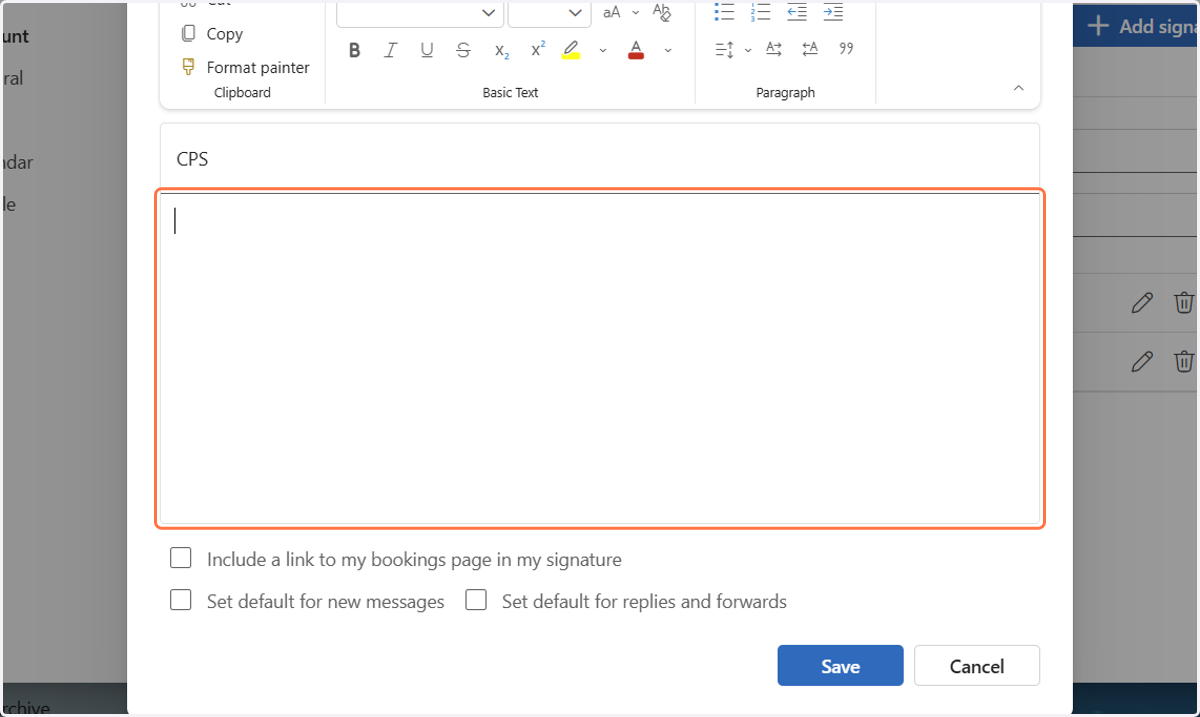The image size is (1200, 717).
Task: Apply yellow text highlight color
Action: click(571, 50)
